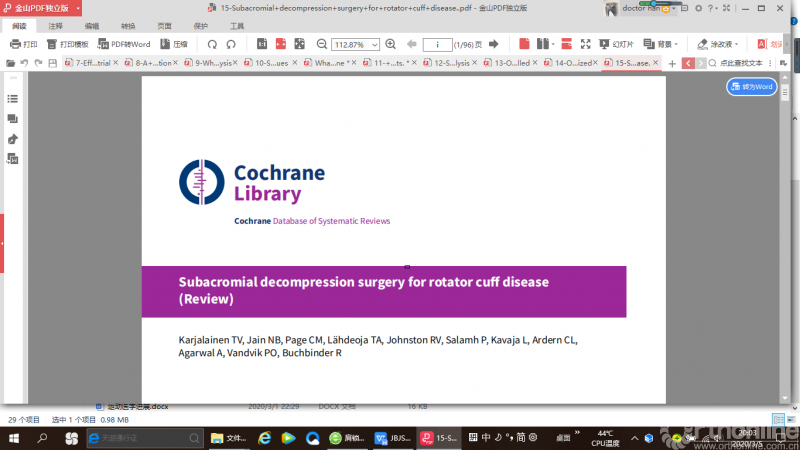Expand the zoom percentage dropdown
The height and width of the screenshot is (450, 800).
(x=374, y=45)
